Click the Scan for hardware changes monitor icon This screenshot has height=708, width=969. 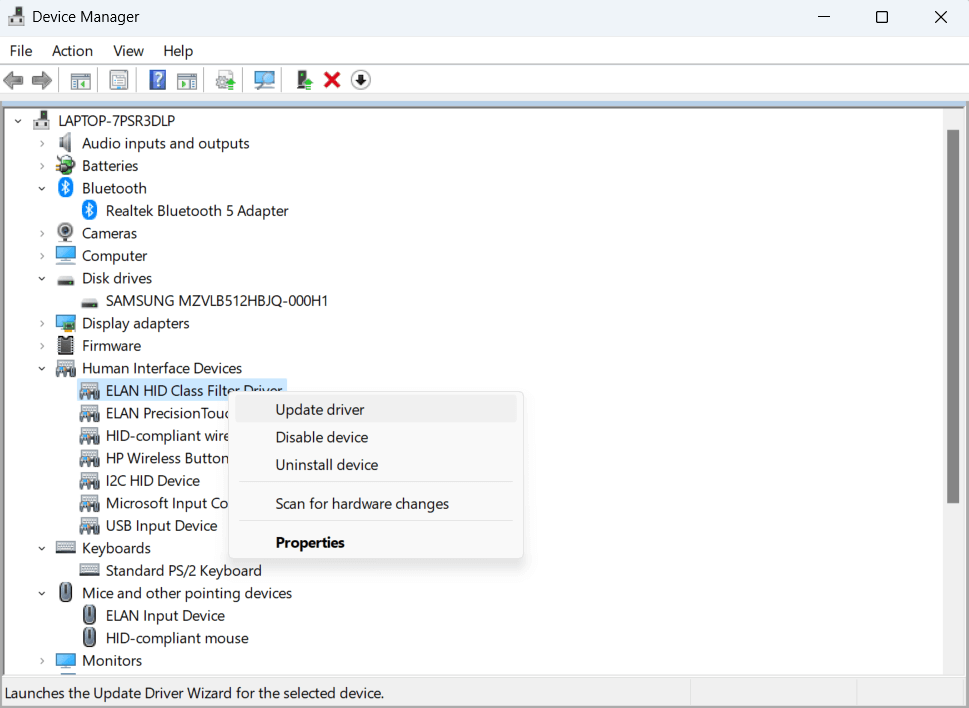(x=264, y=80)
